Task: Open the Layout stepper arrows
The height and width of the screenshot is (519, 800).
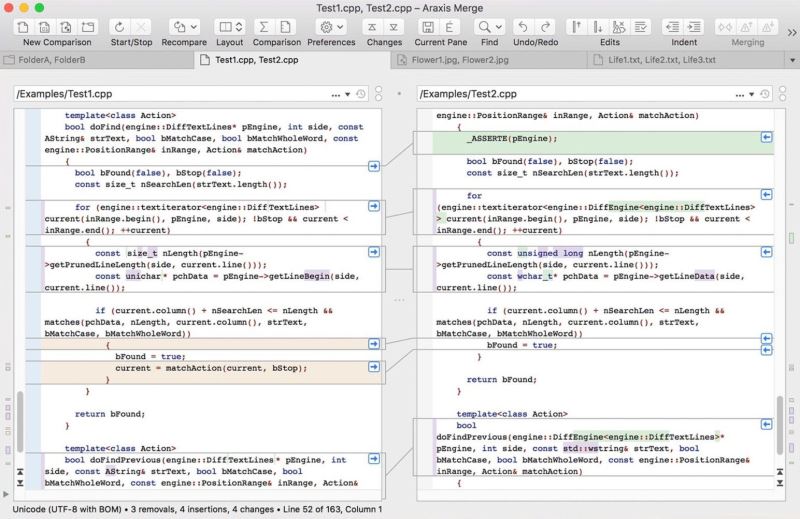Action: (x=239, y=27)
